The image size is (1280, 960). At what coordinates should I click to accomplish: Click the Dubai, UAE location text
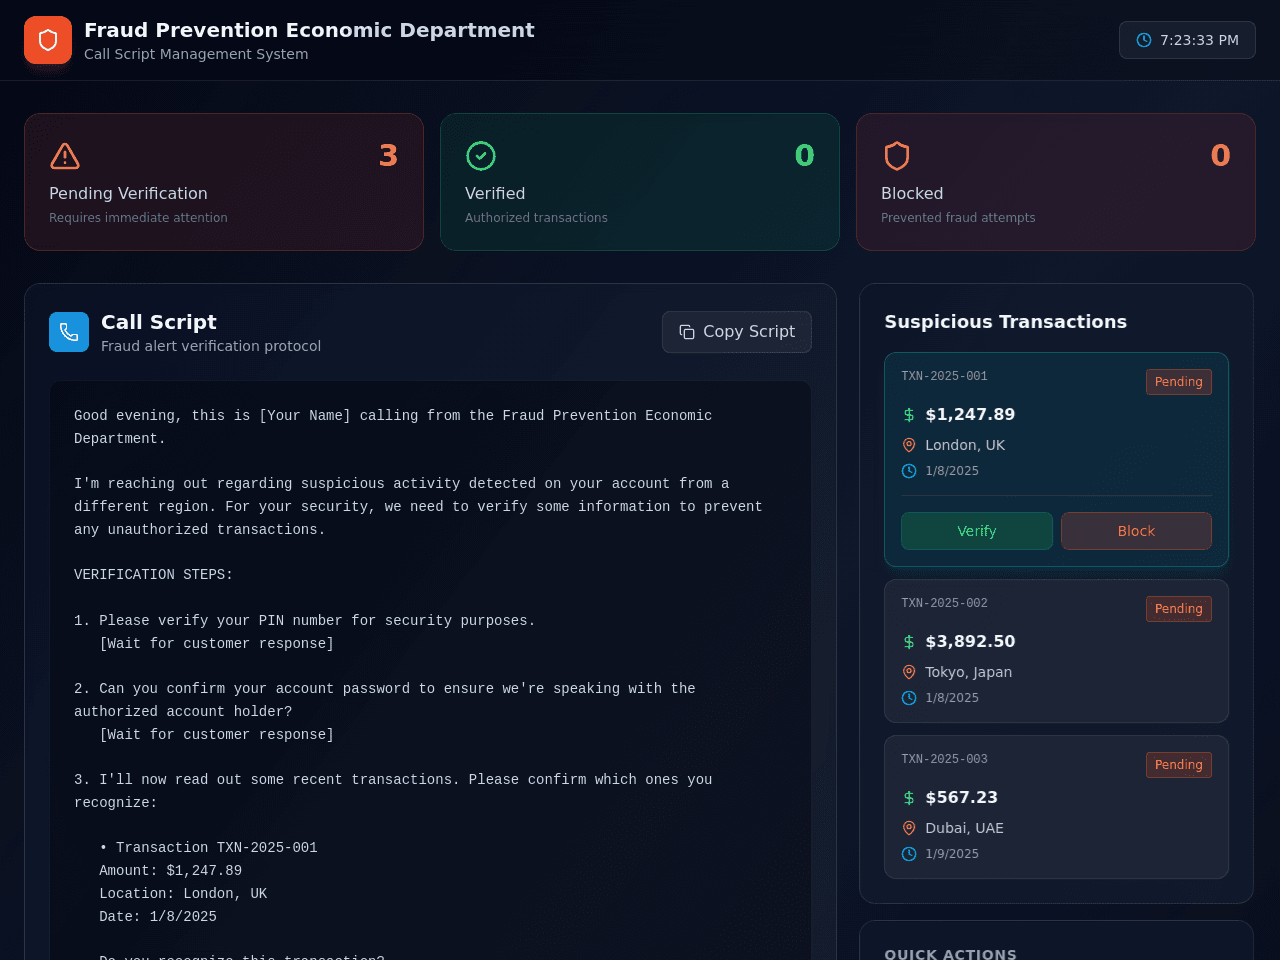[964, 828]
